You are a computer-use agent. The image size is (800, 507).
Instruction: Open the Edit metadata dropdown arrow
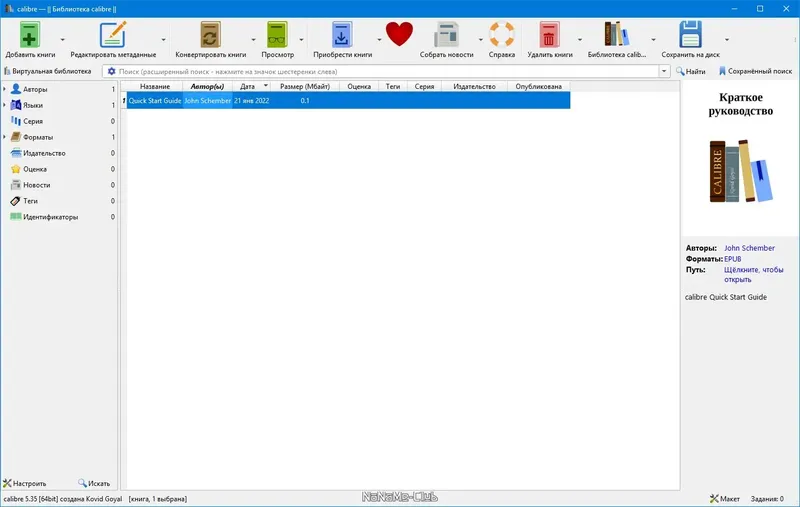click(163, 40)
